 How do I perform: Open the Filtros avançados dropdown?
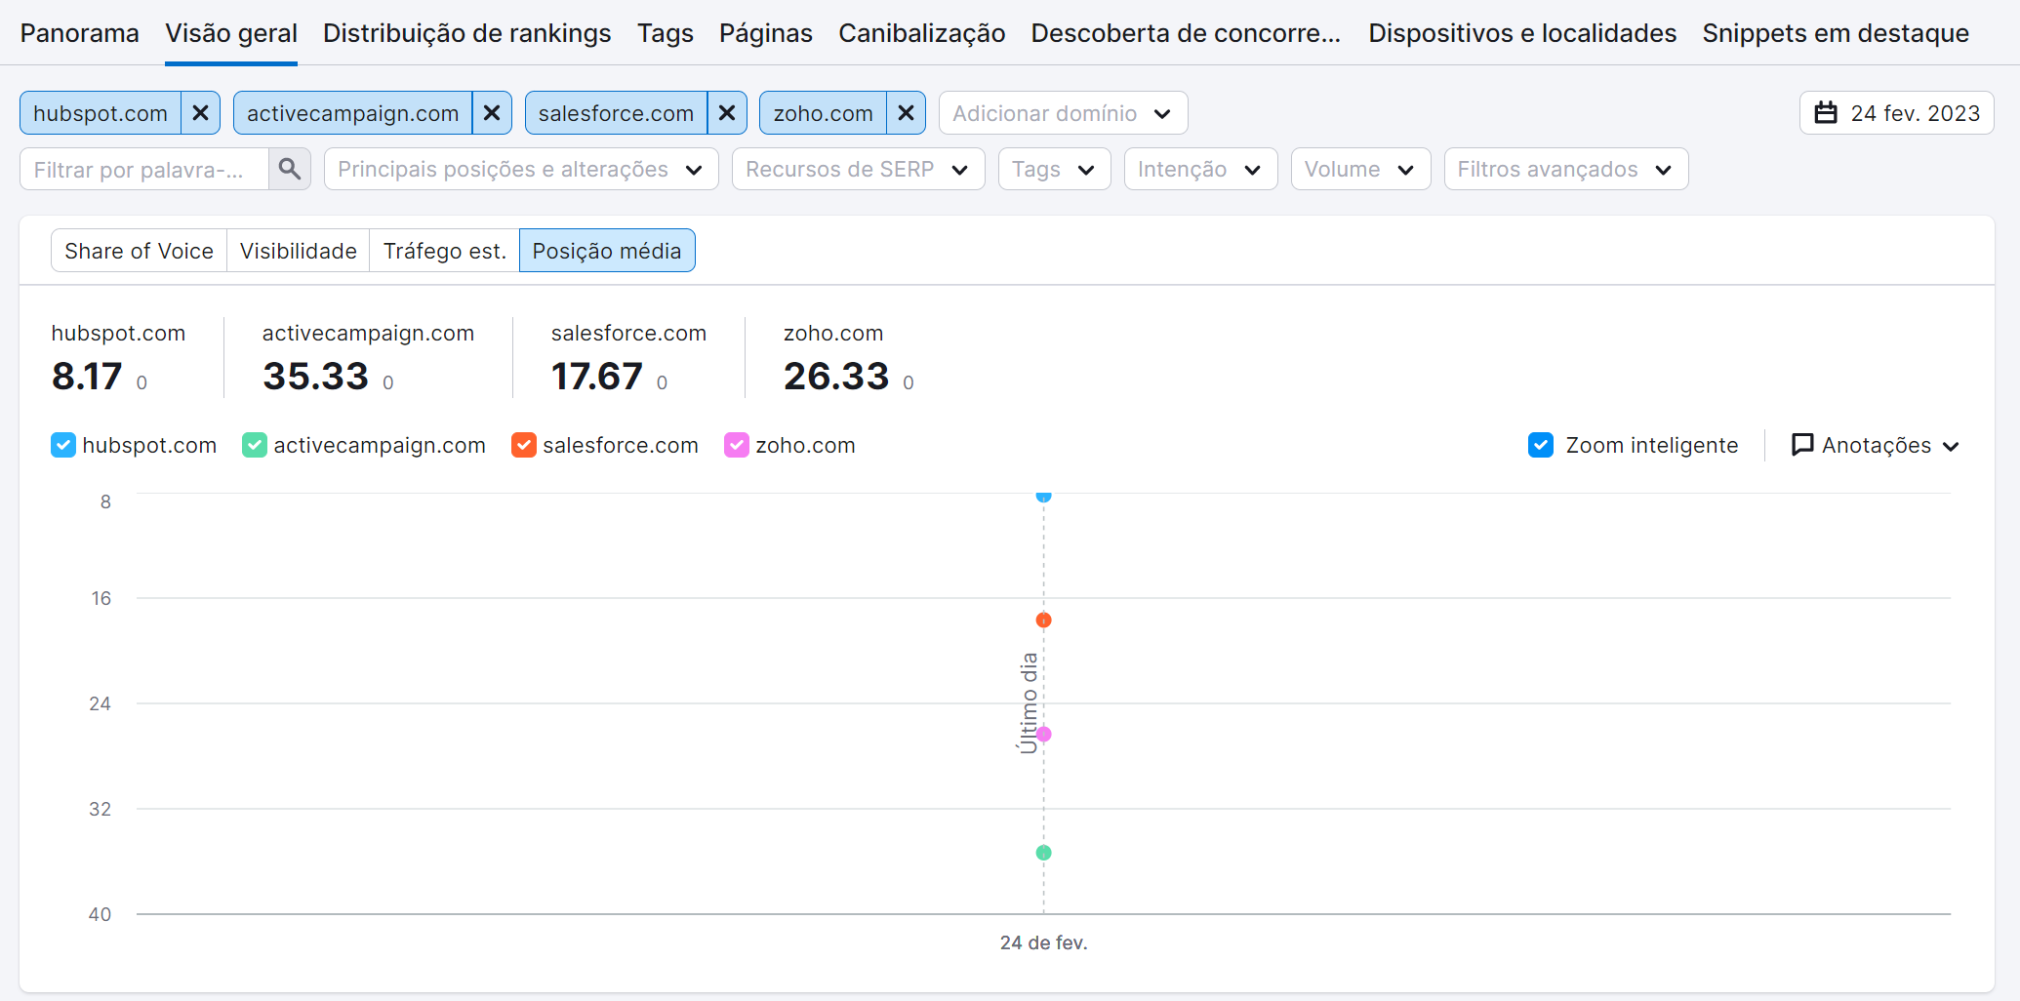(x=1565, y=169)
